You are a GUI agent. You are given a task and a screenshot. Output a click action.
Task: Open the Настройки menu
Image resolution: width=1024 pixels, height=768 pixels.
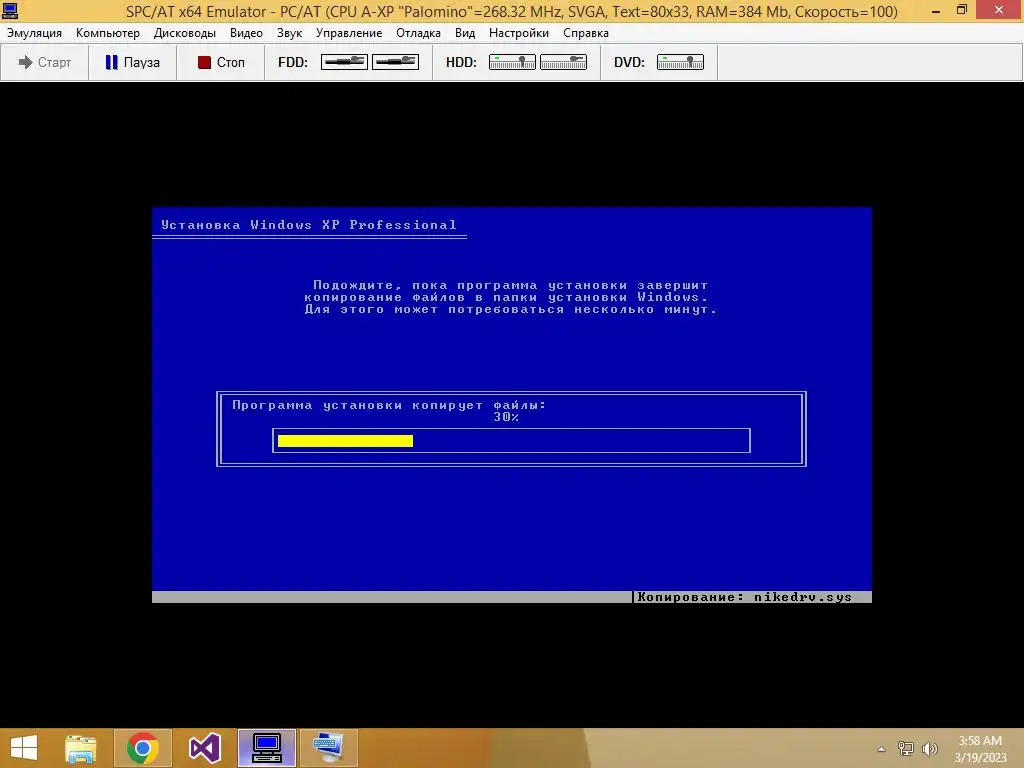[519, 33]
